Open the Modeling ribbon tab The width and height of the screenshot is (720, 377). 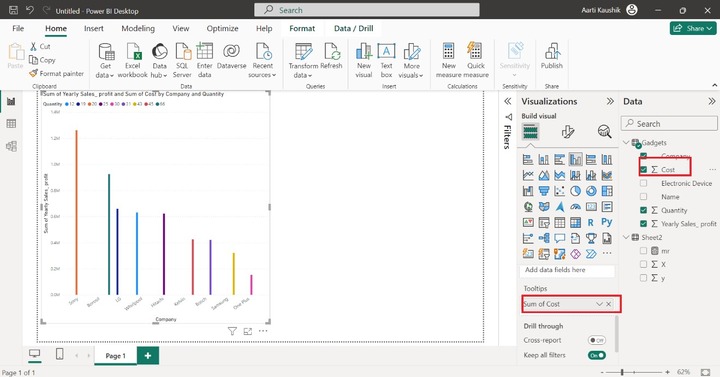click(x=138, y=28)
